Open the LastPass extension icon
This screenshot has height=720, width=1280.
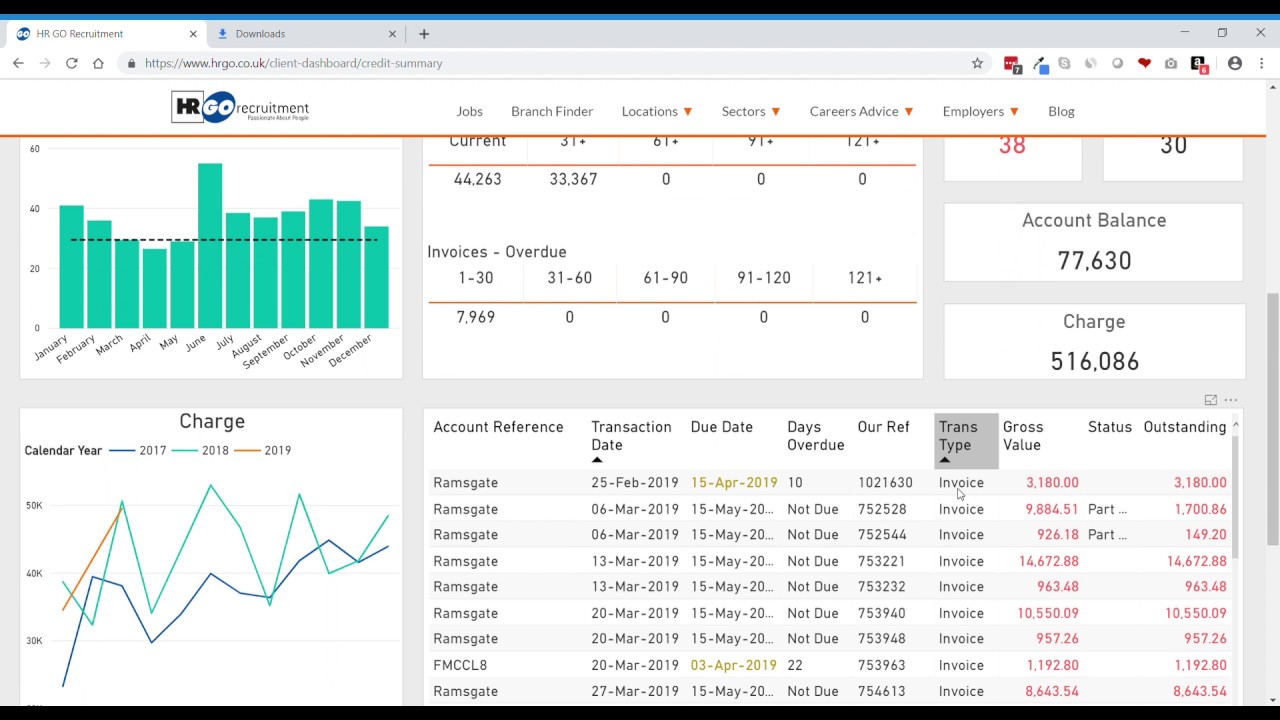click(x=1012, y=64)
